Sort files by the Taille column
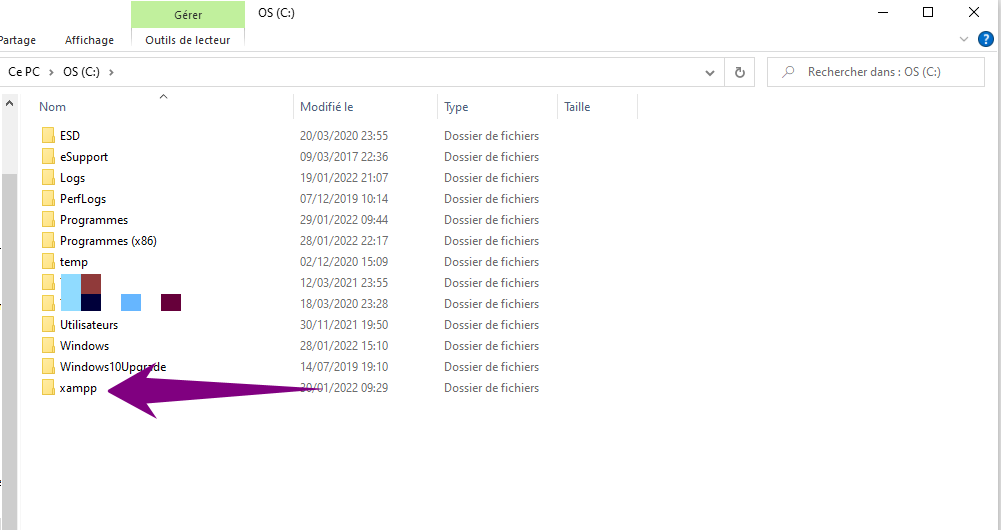 click(x=577, y=107)
